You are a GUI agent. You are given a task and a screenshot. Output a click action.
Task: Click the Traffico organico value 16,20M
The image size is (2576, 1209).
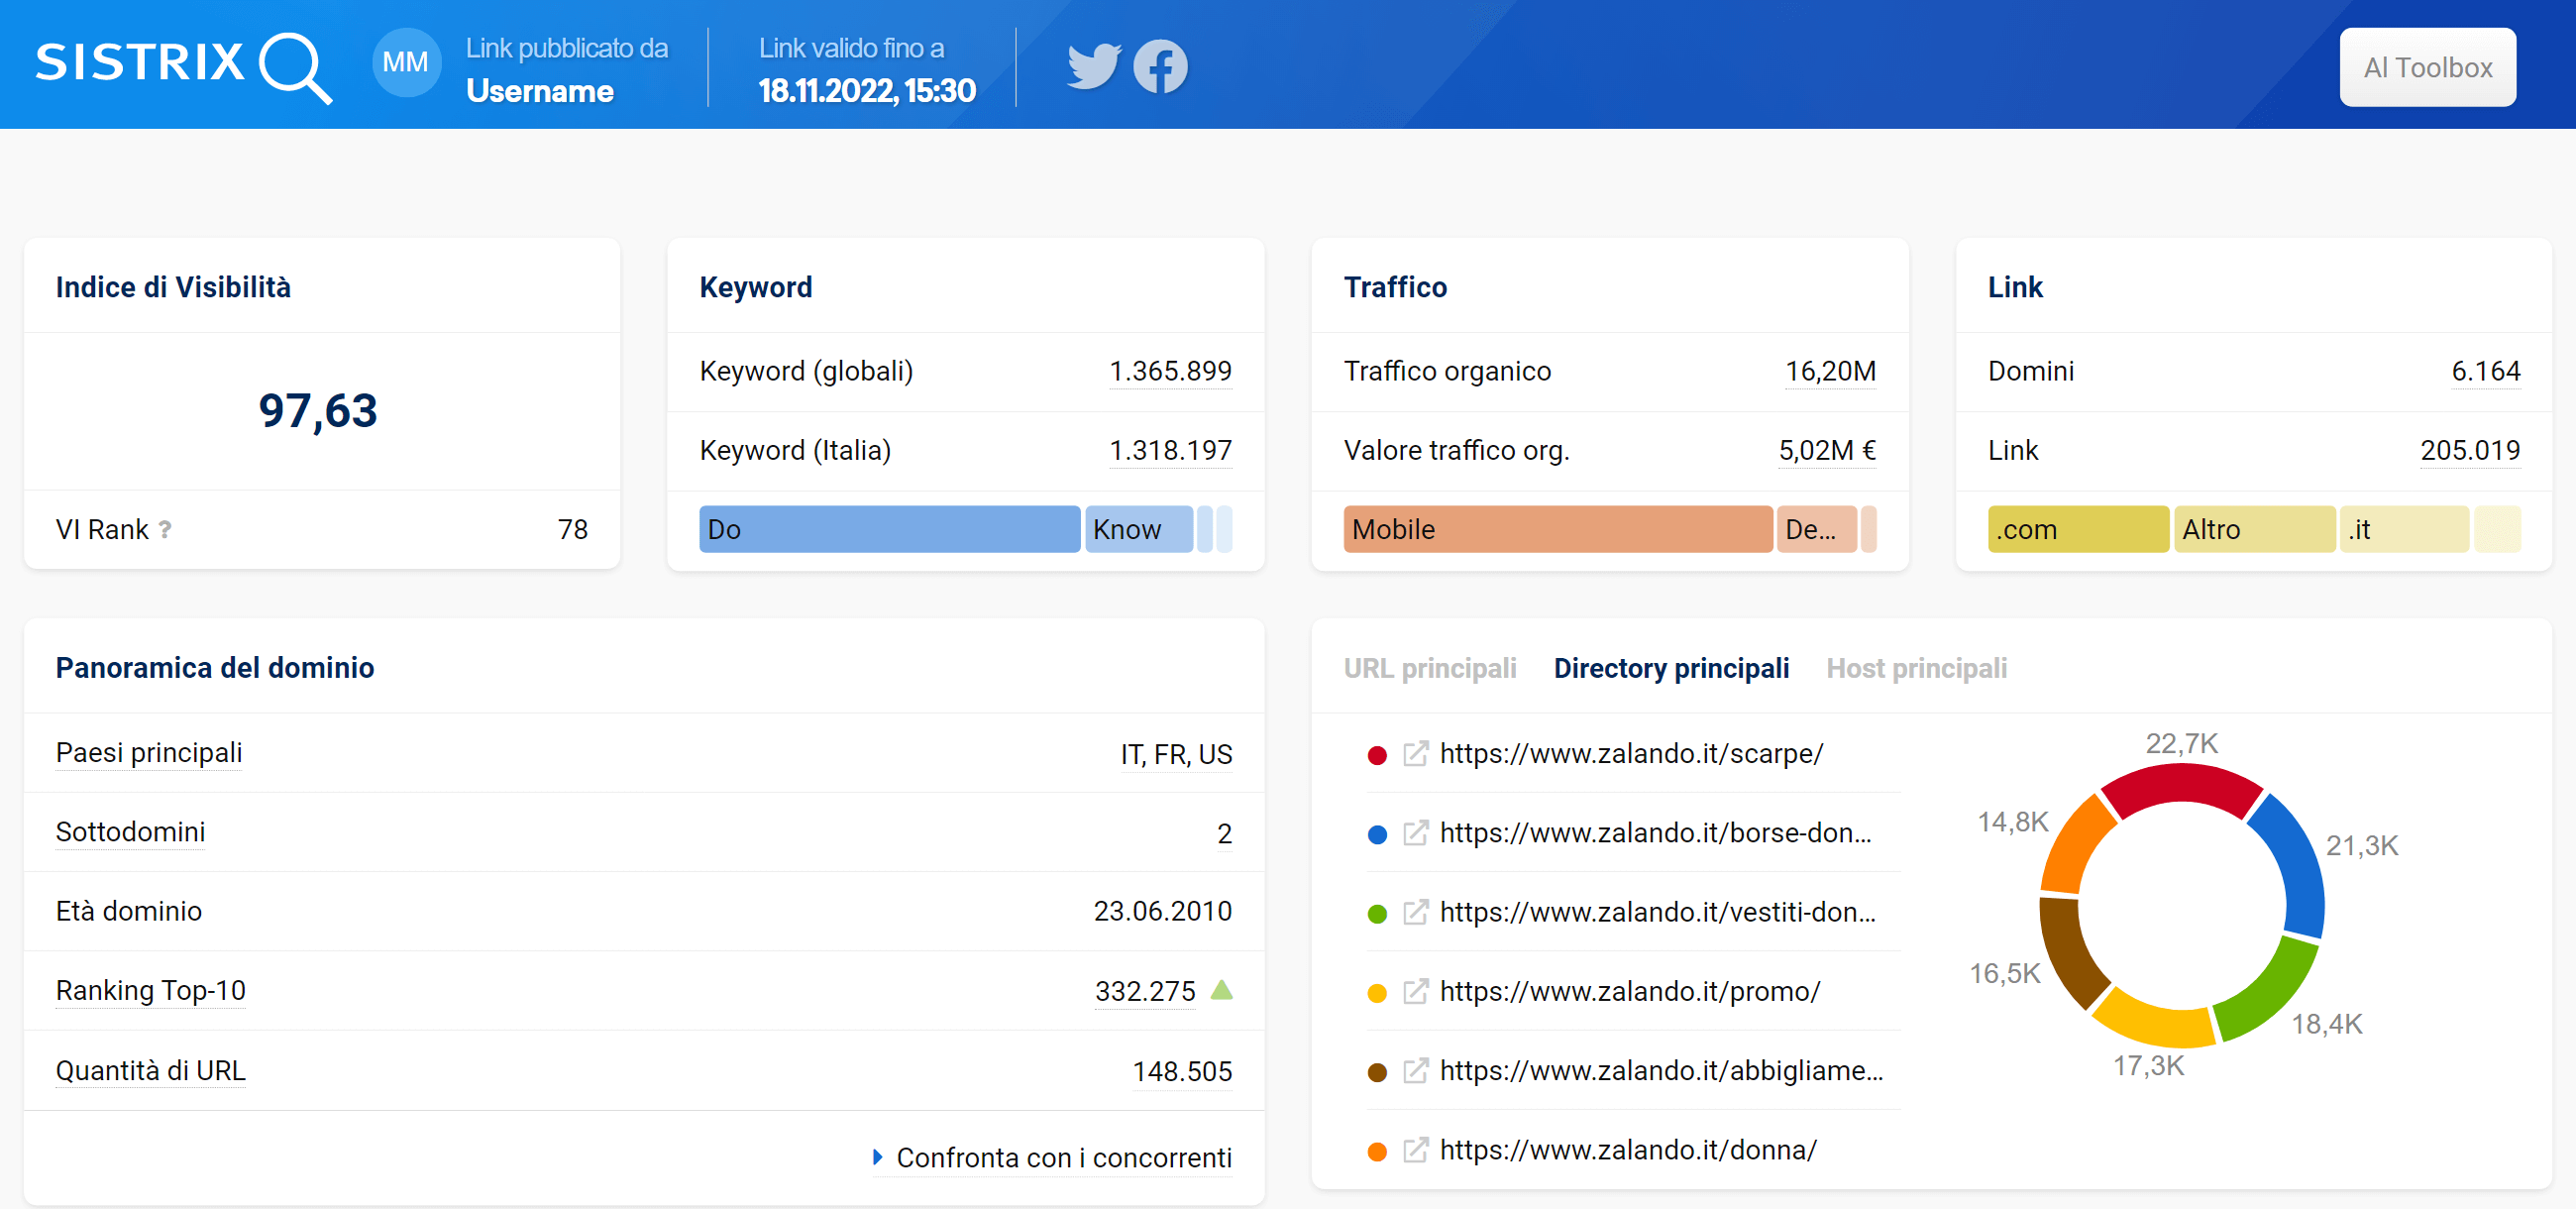[x=1830, y=371]
